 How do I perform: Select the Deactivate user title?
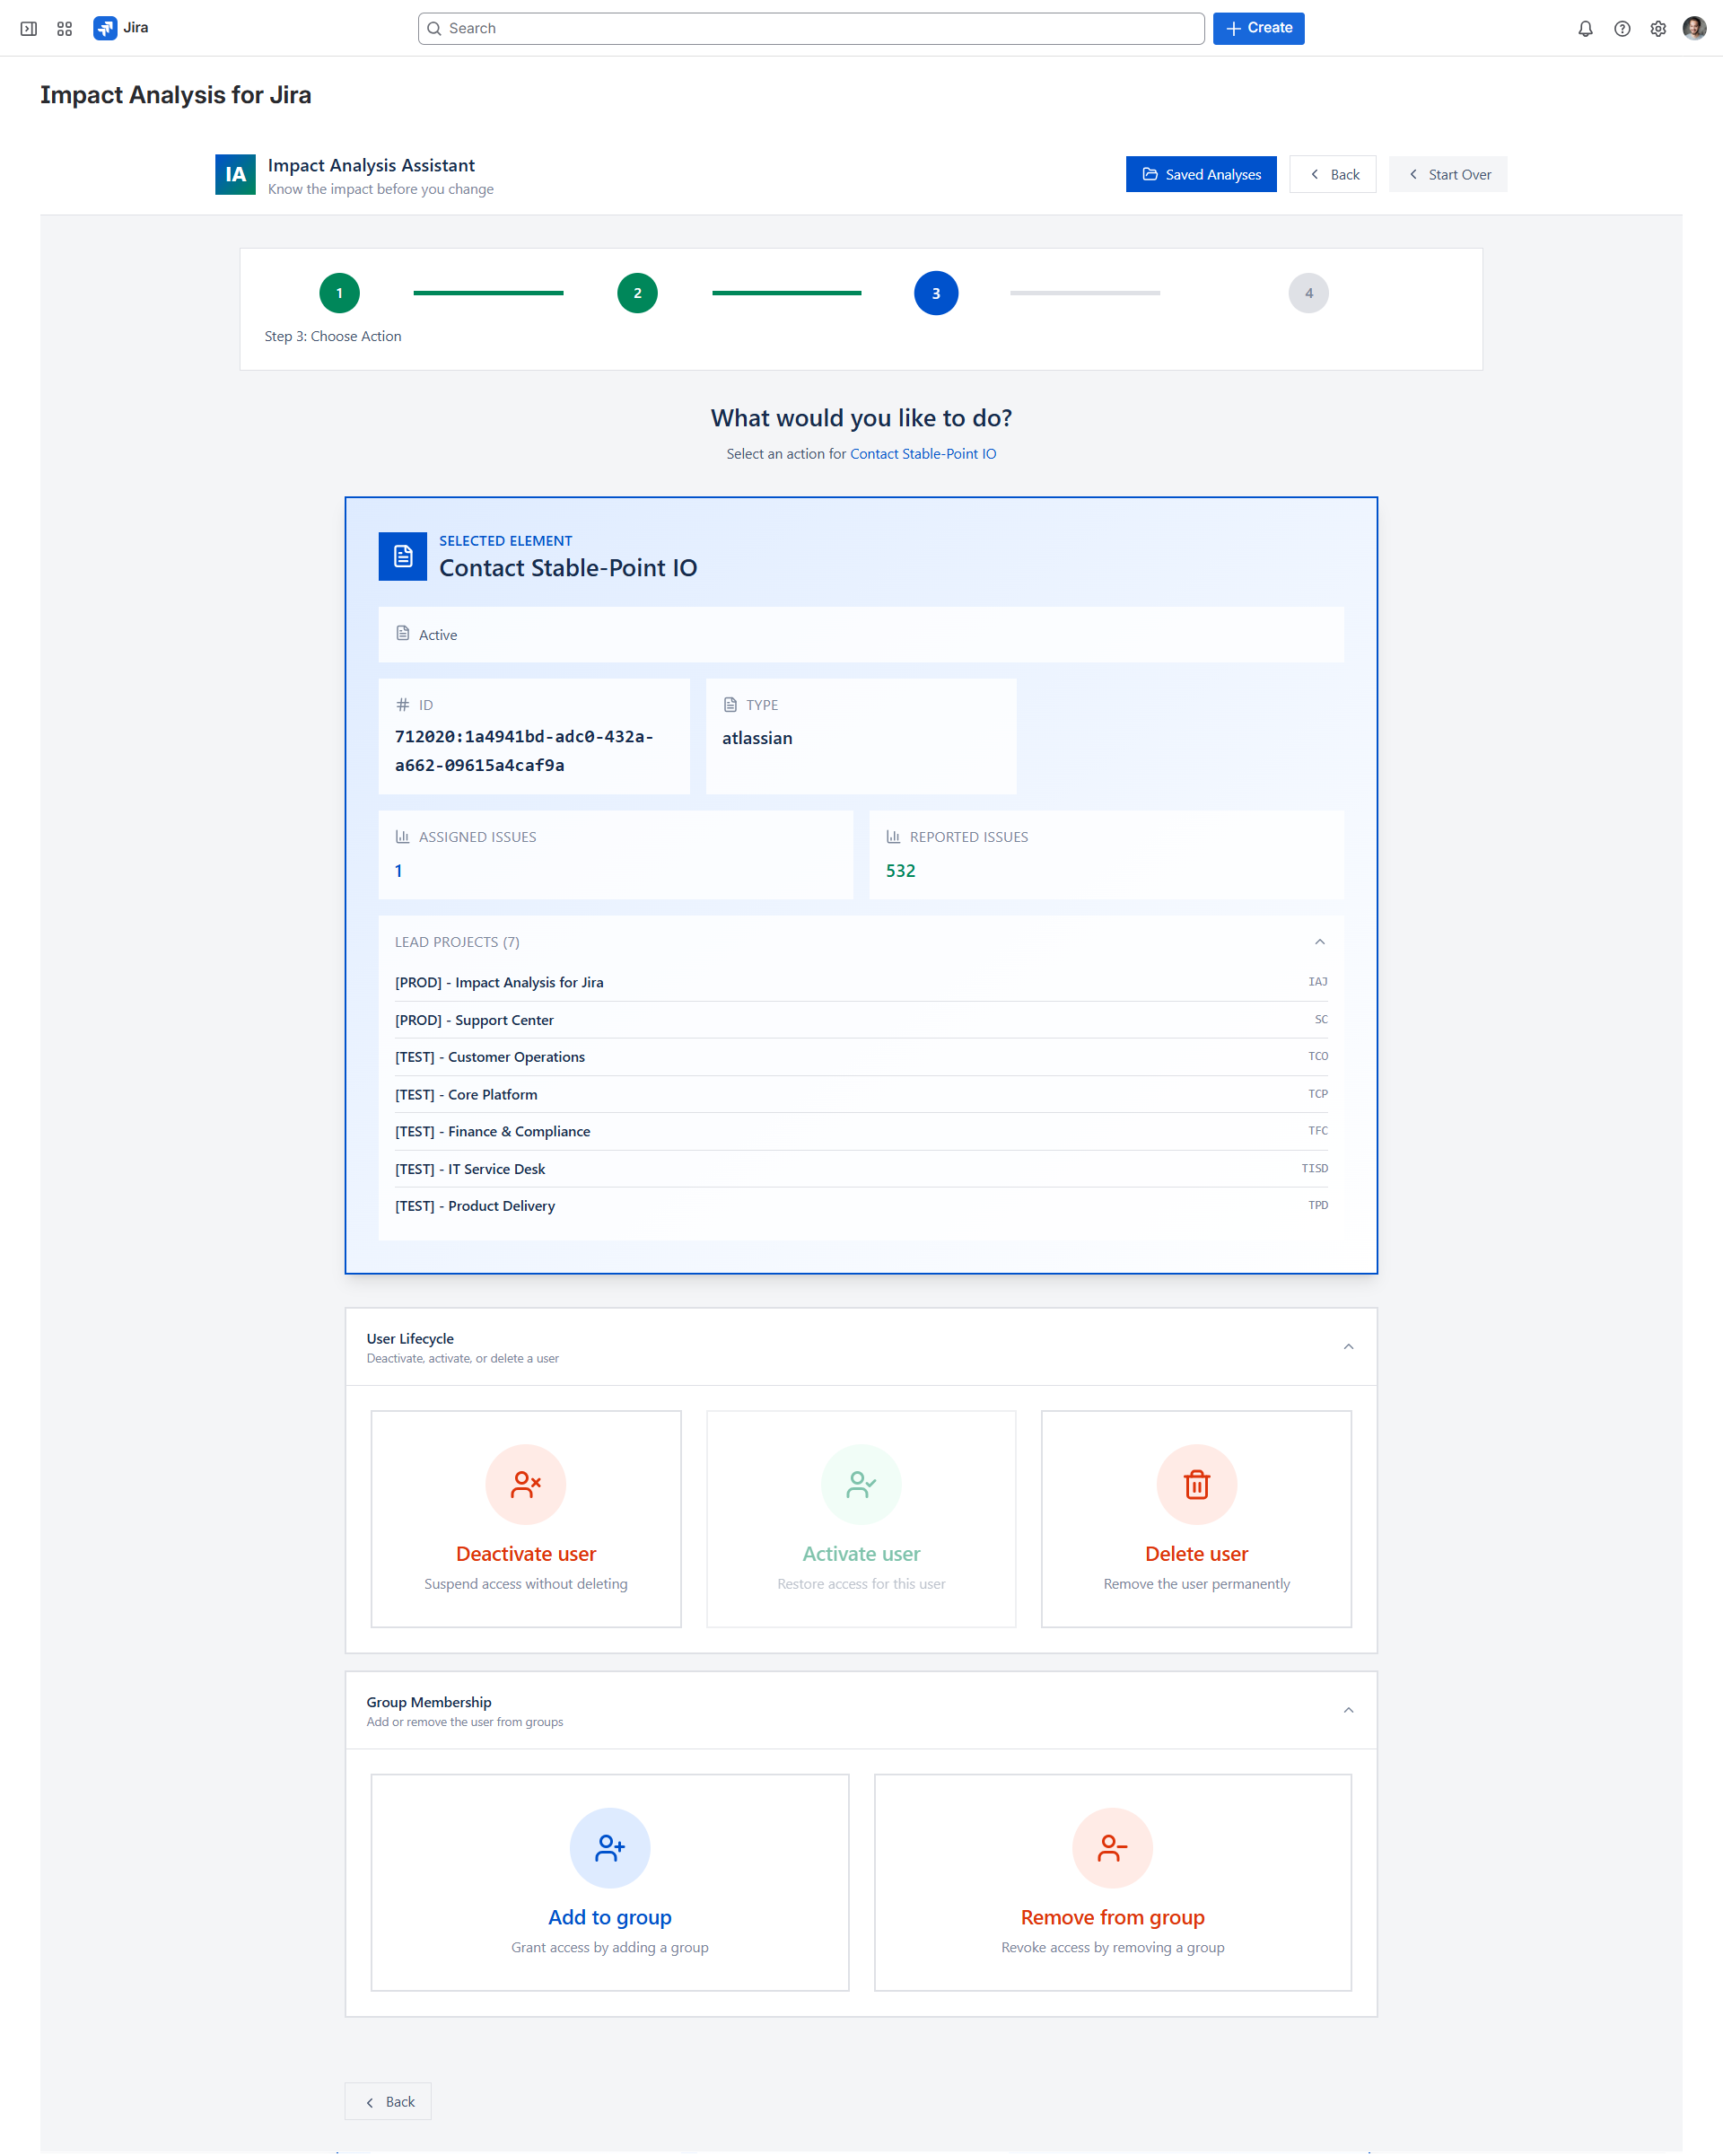tap(526, 1554)
